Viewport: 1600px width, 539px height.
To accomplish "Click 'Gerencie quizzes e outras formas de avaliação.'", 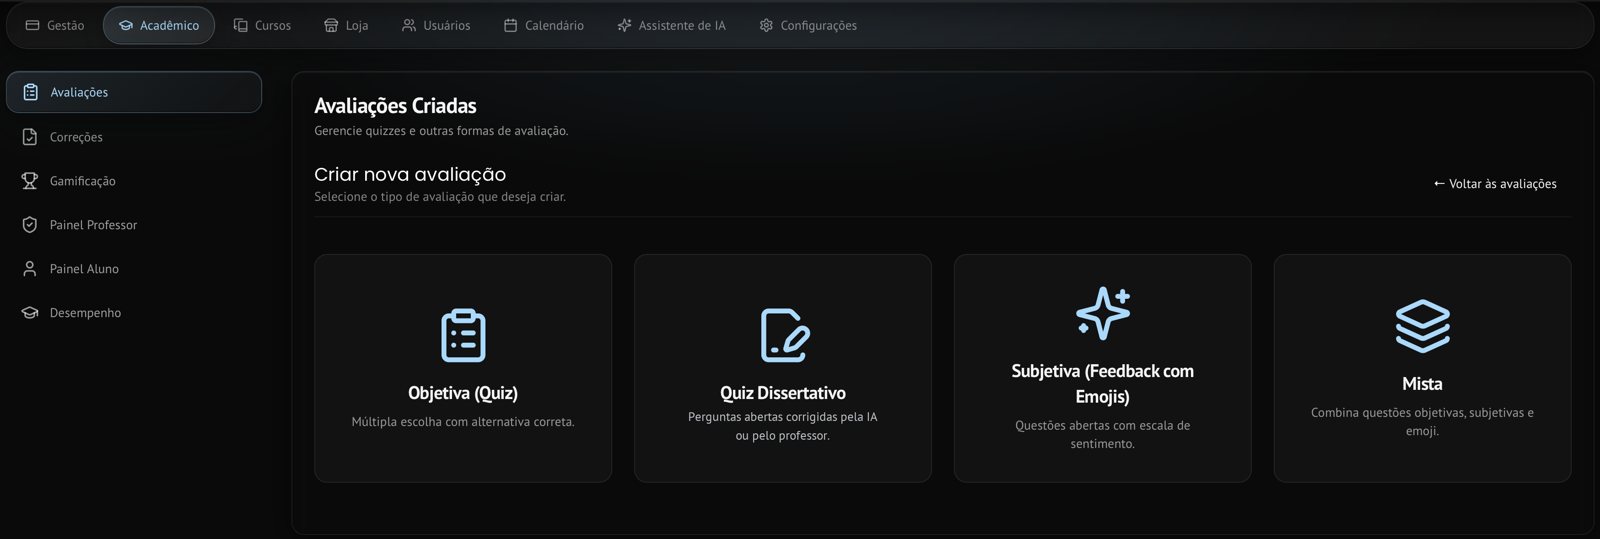I will point(441,131).
